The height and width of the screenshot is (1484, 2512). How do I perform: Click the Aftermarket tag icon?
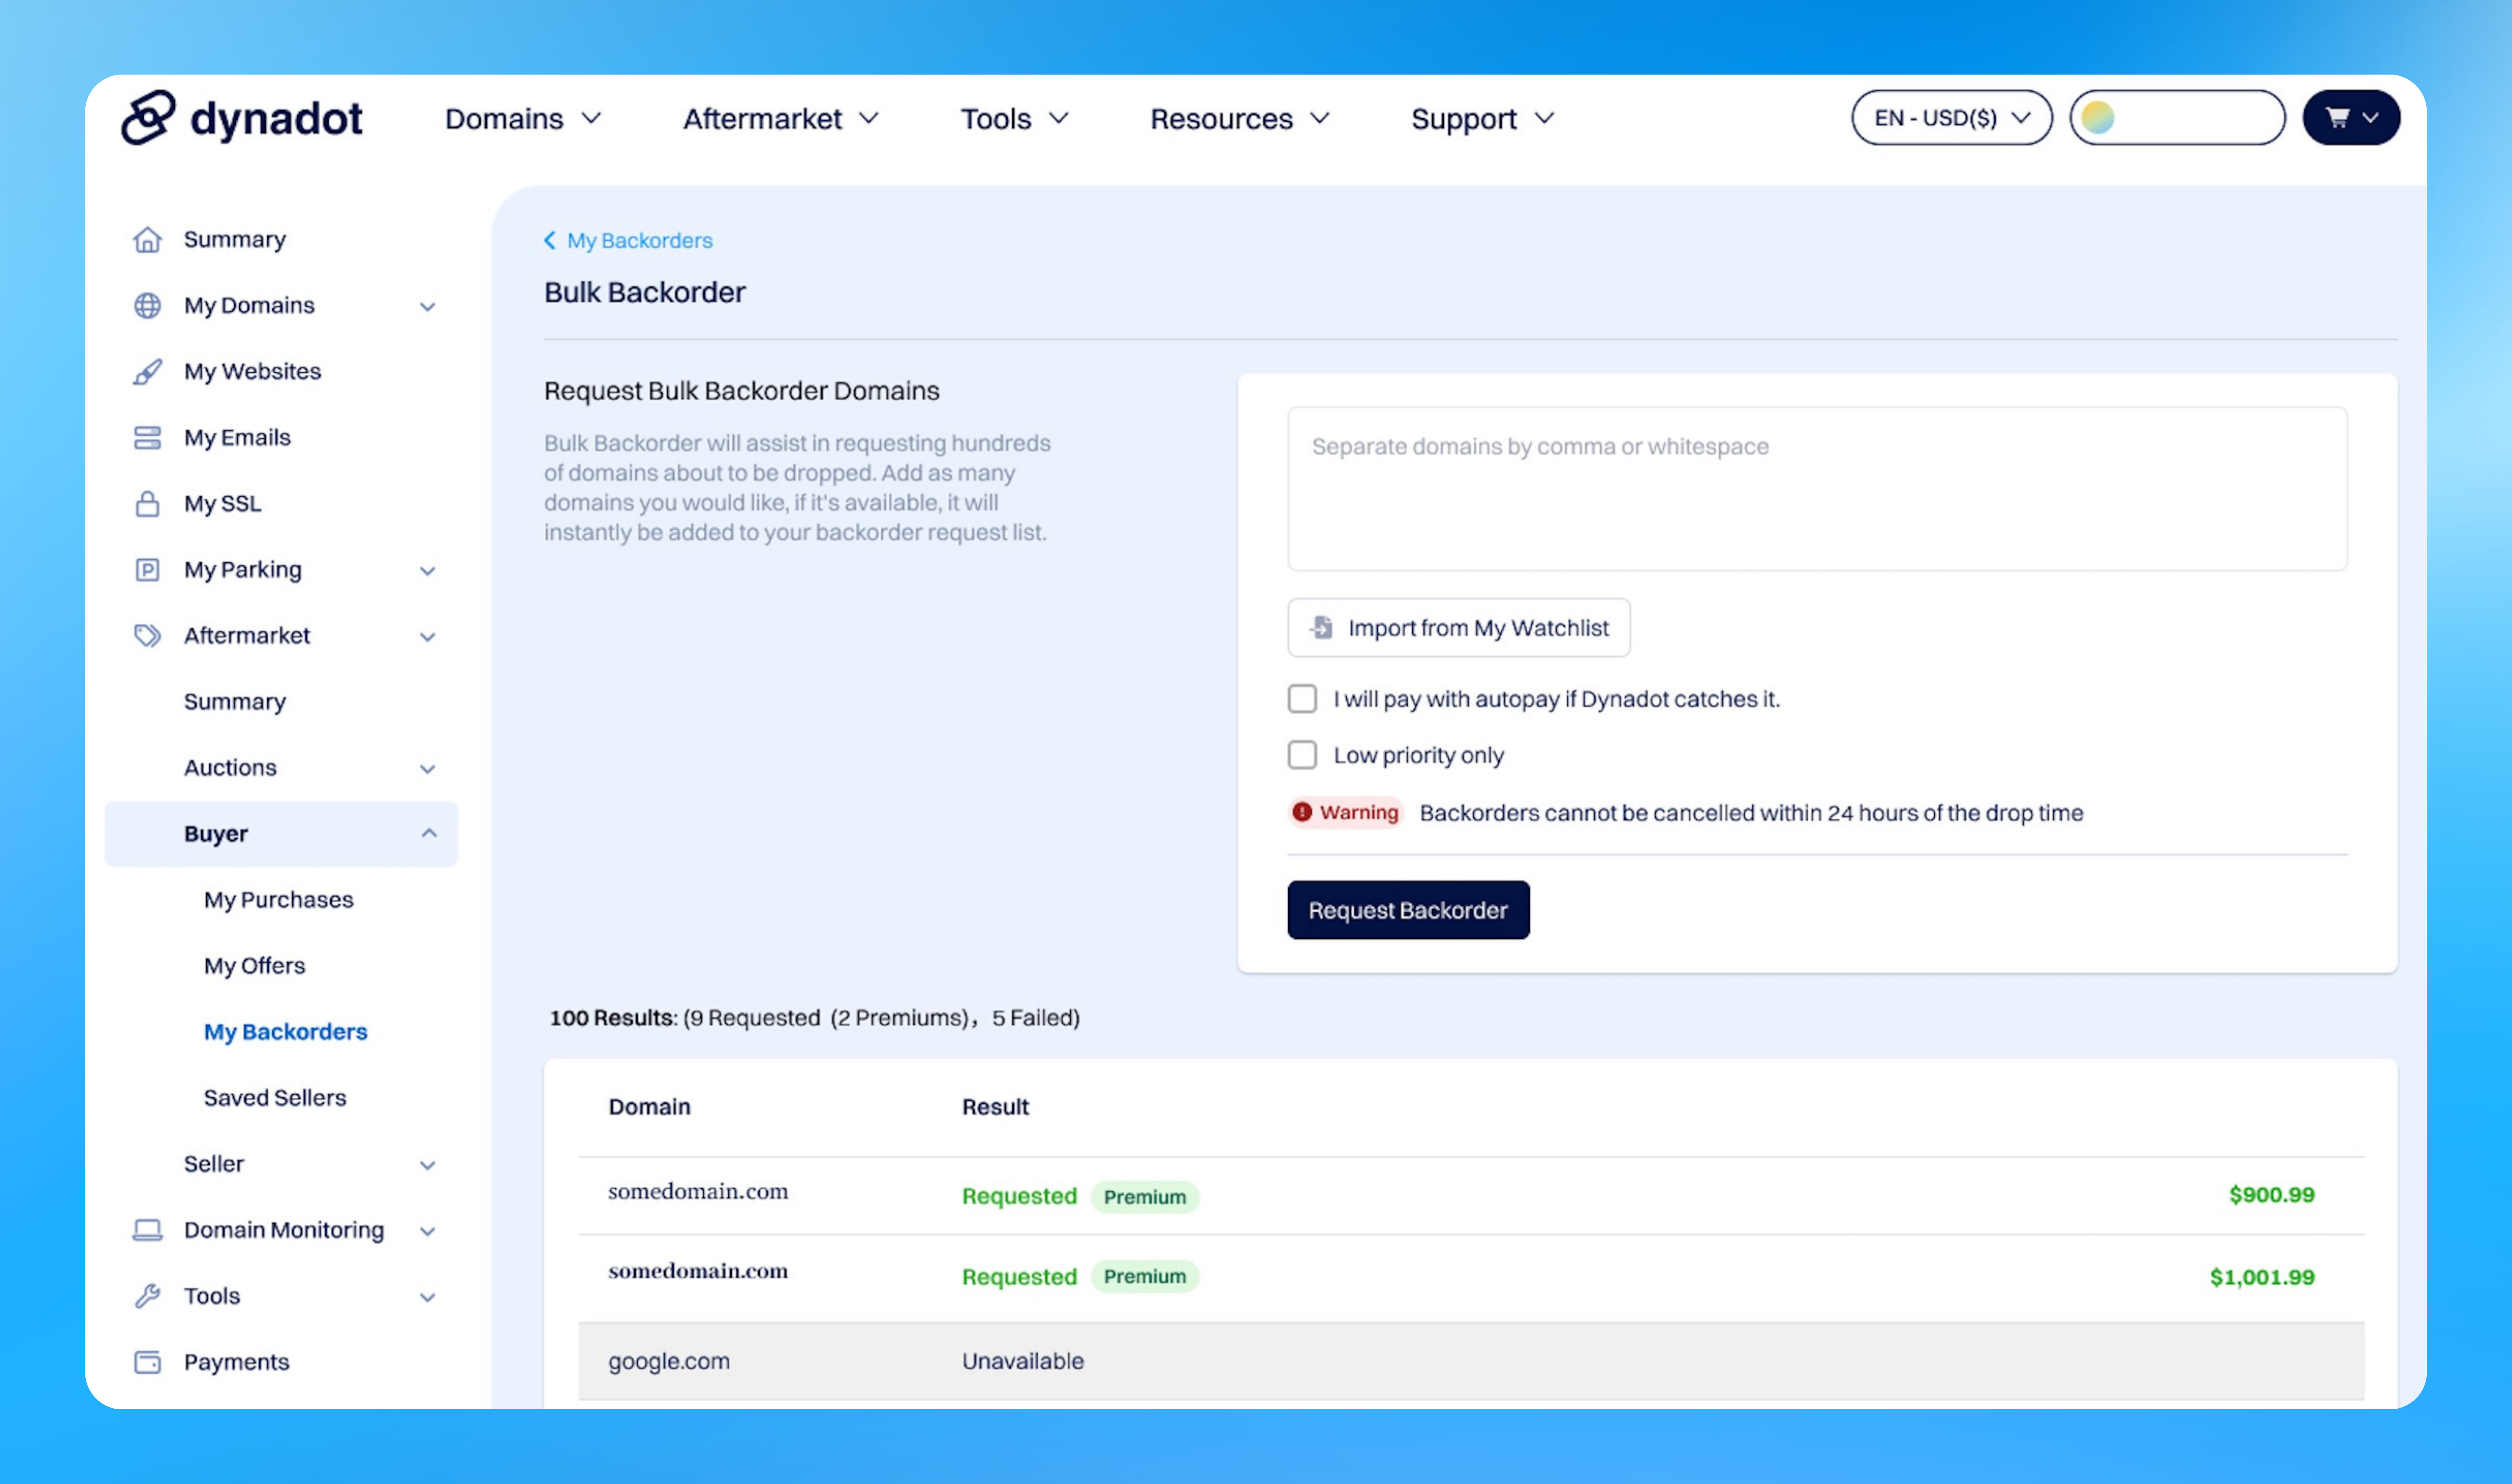pyautogui.click(x=147, y=636)
